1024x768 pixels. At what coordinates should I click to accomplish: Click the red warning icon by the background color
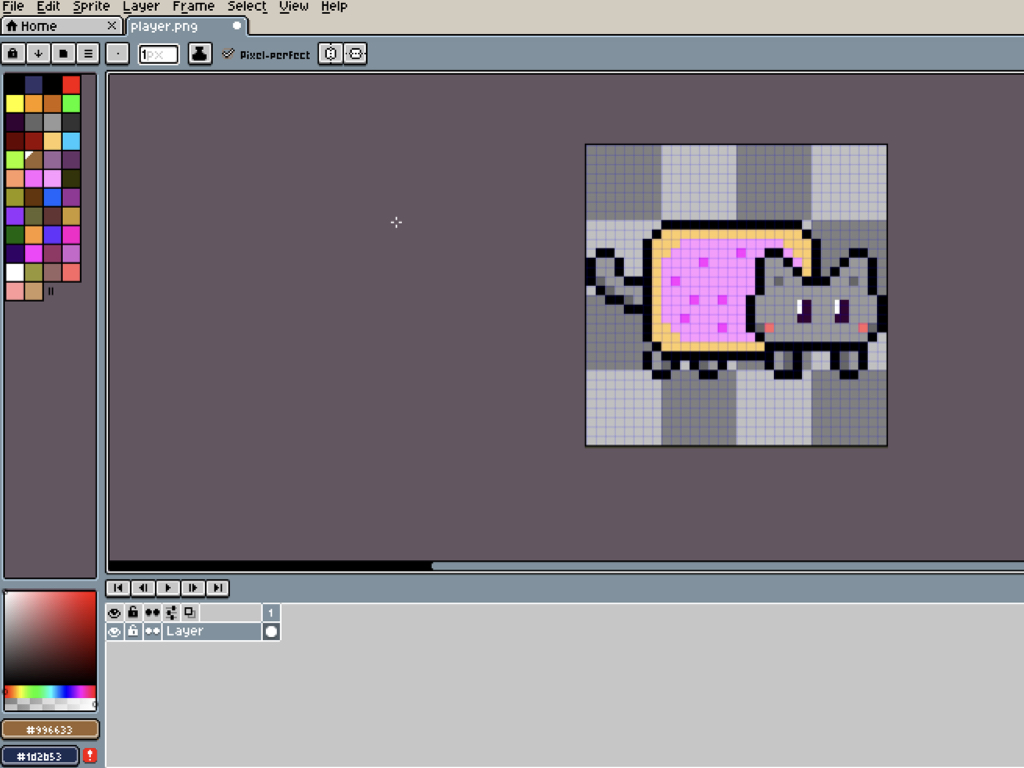pos(90,756)
